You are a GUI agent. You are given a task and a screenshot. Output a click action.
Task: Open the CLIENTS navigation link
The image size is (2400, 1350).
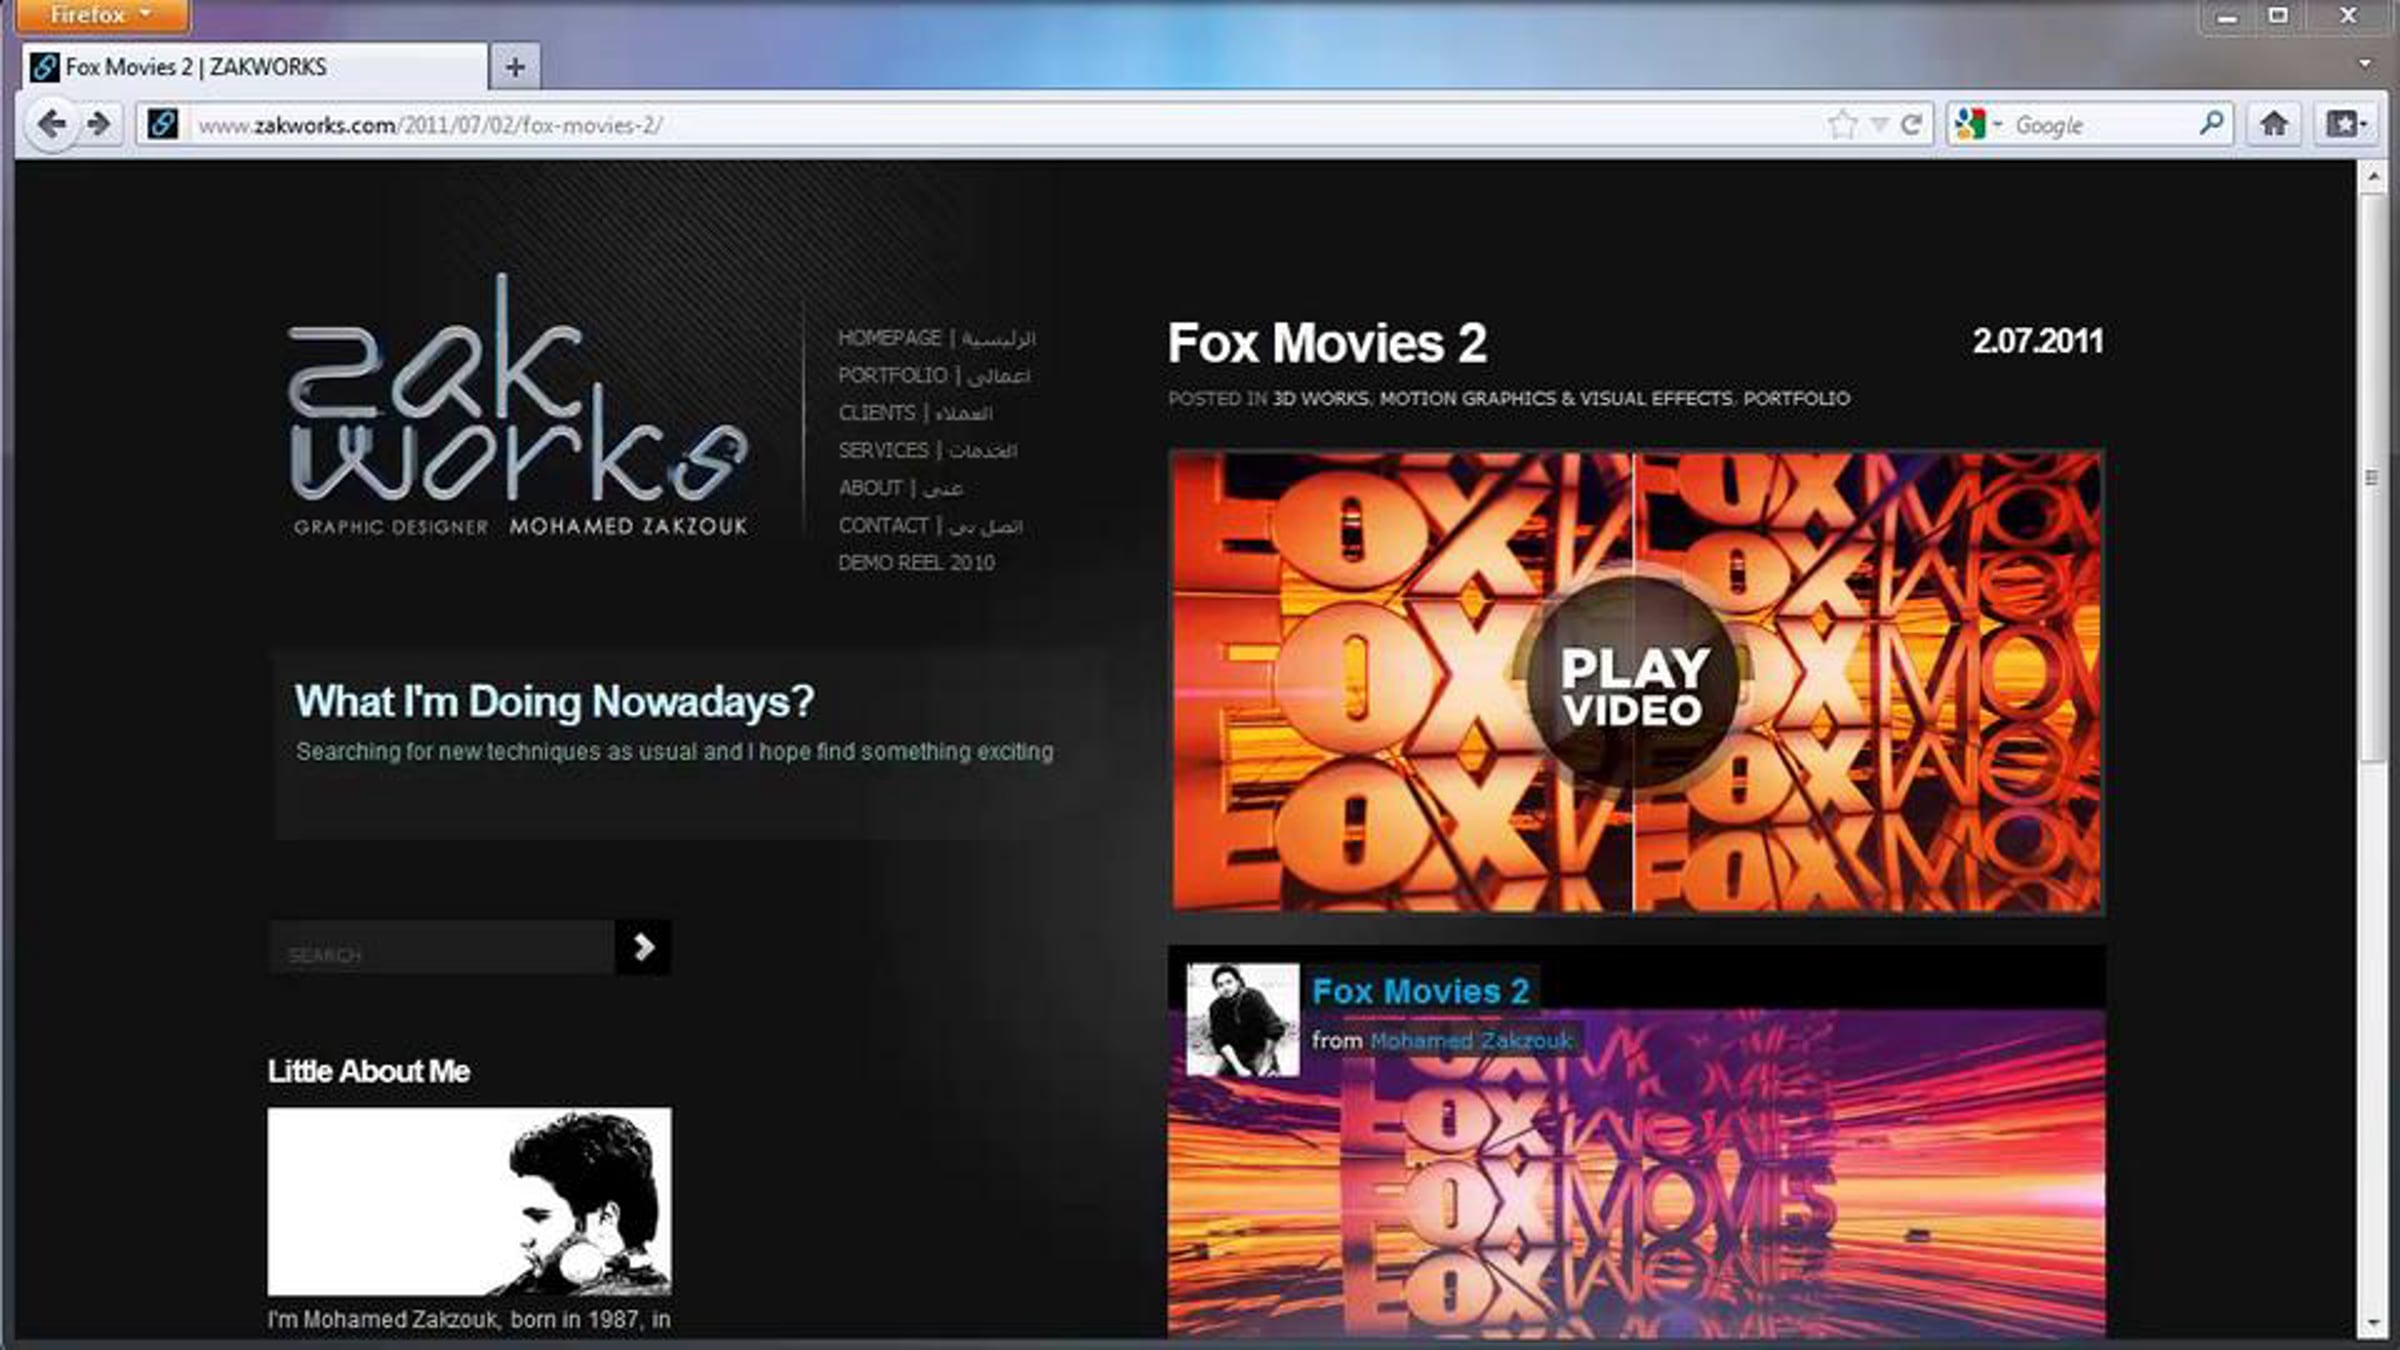[x=916, y=413]
